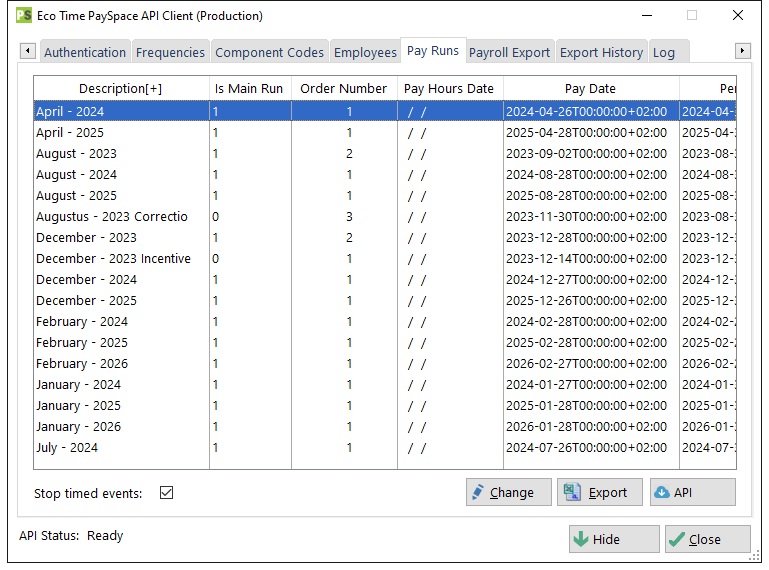Click the Order Number column header
The height and width of the screenshot is (570, 769).
pos(344,88)
